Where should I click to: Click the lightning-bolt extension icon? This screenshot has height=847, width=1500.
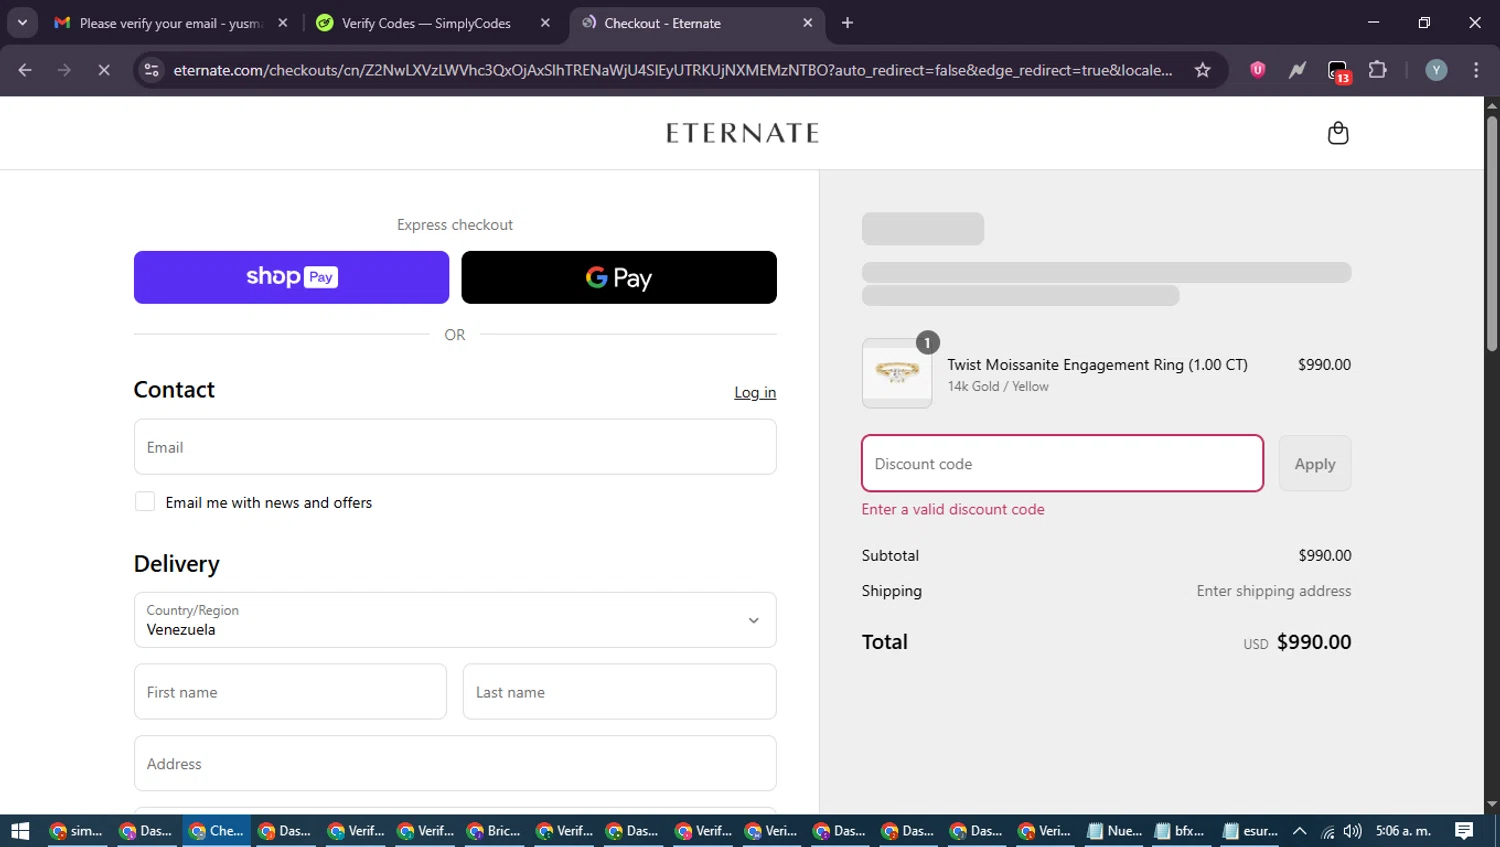click(x=1297, y=70)
